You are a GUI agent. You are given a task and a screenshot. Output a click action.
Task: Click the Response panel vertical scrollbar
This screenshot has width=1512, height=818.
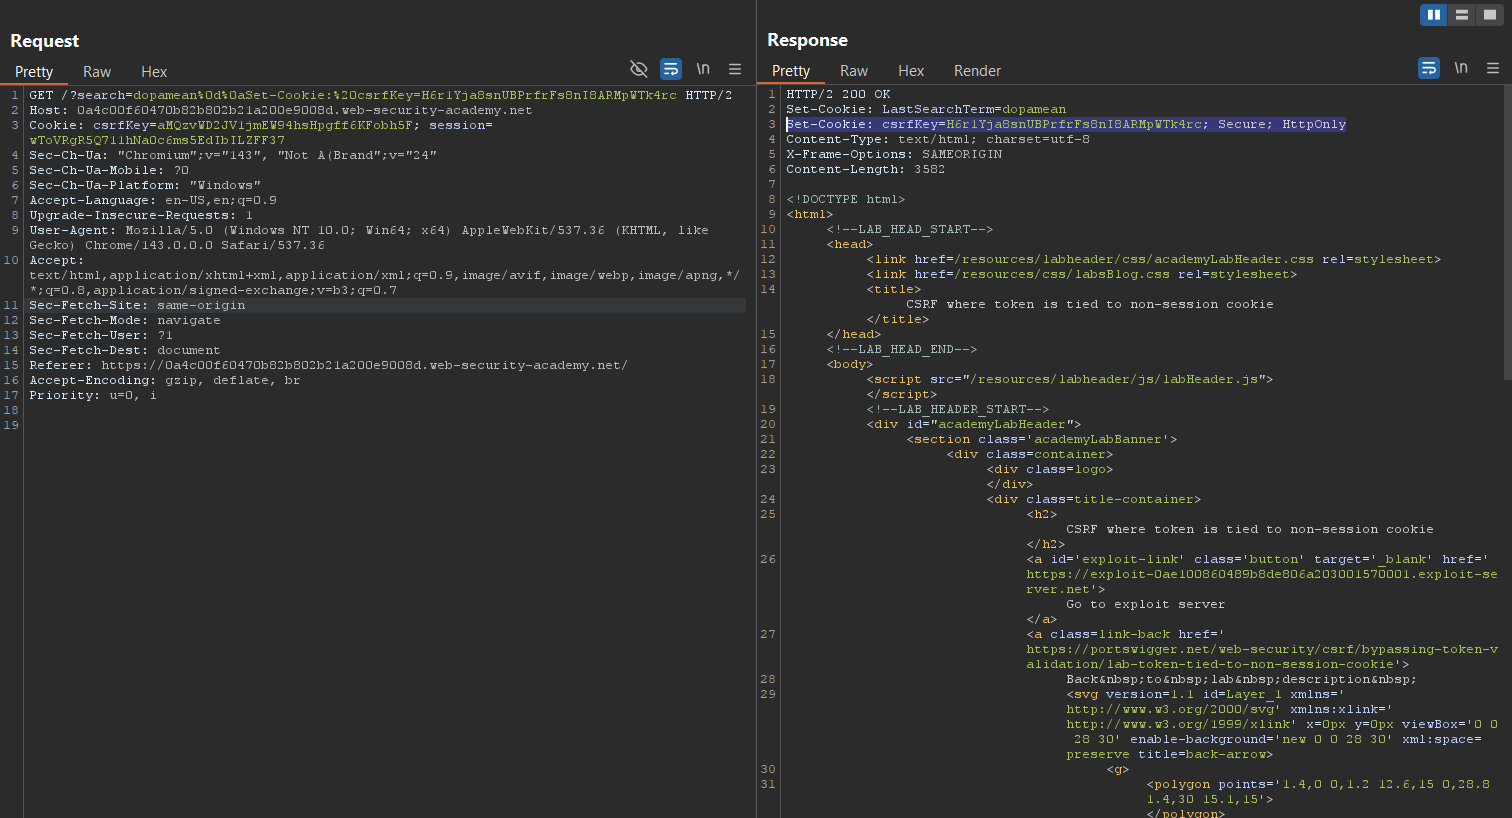pyautogui.click(x=1507, y=233)
